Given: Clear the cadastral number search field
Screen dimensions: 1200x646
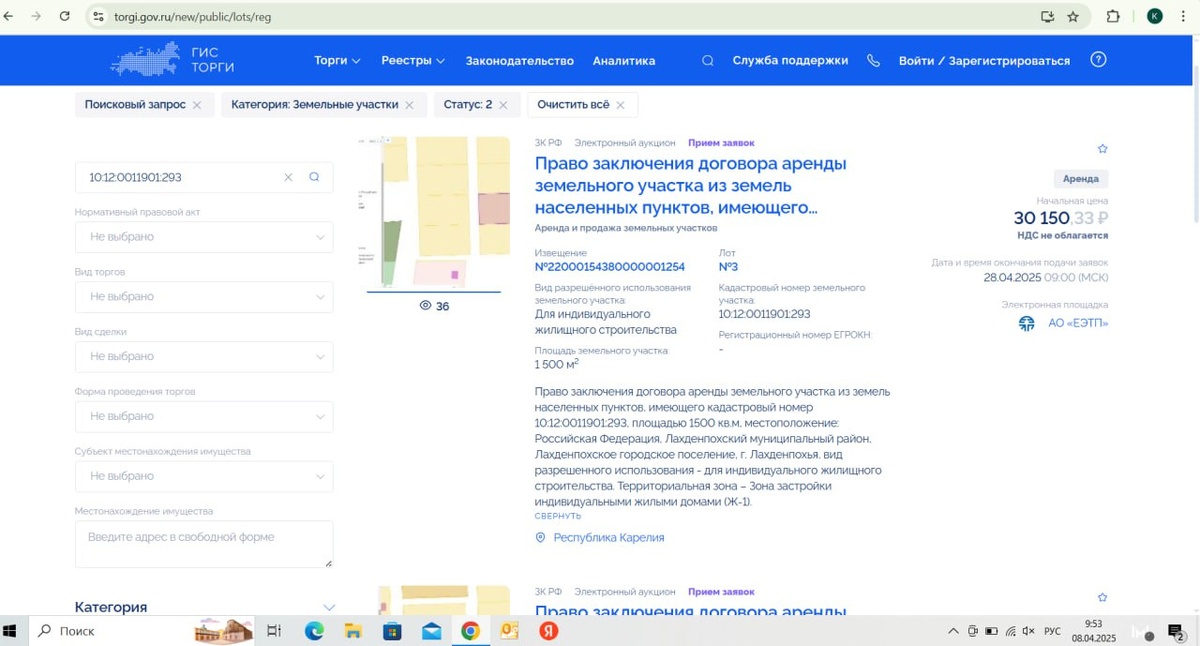Looking at the screenshot, I should click(288, 177).
